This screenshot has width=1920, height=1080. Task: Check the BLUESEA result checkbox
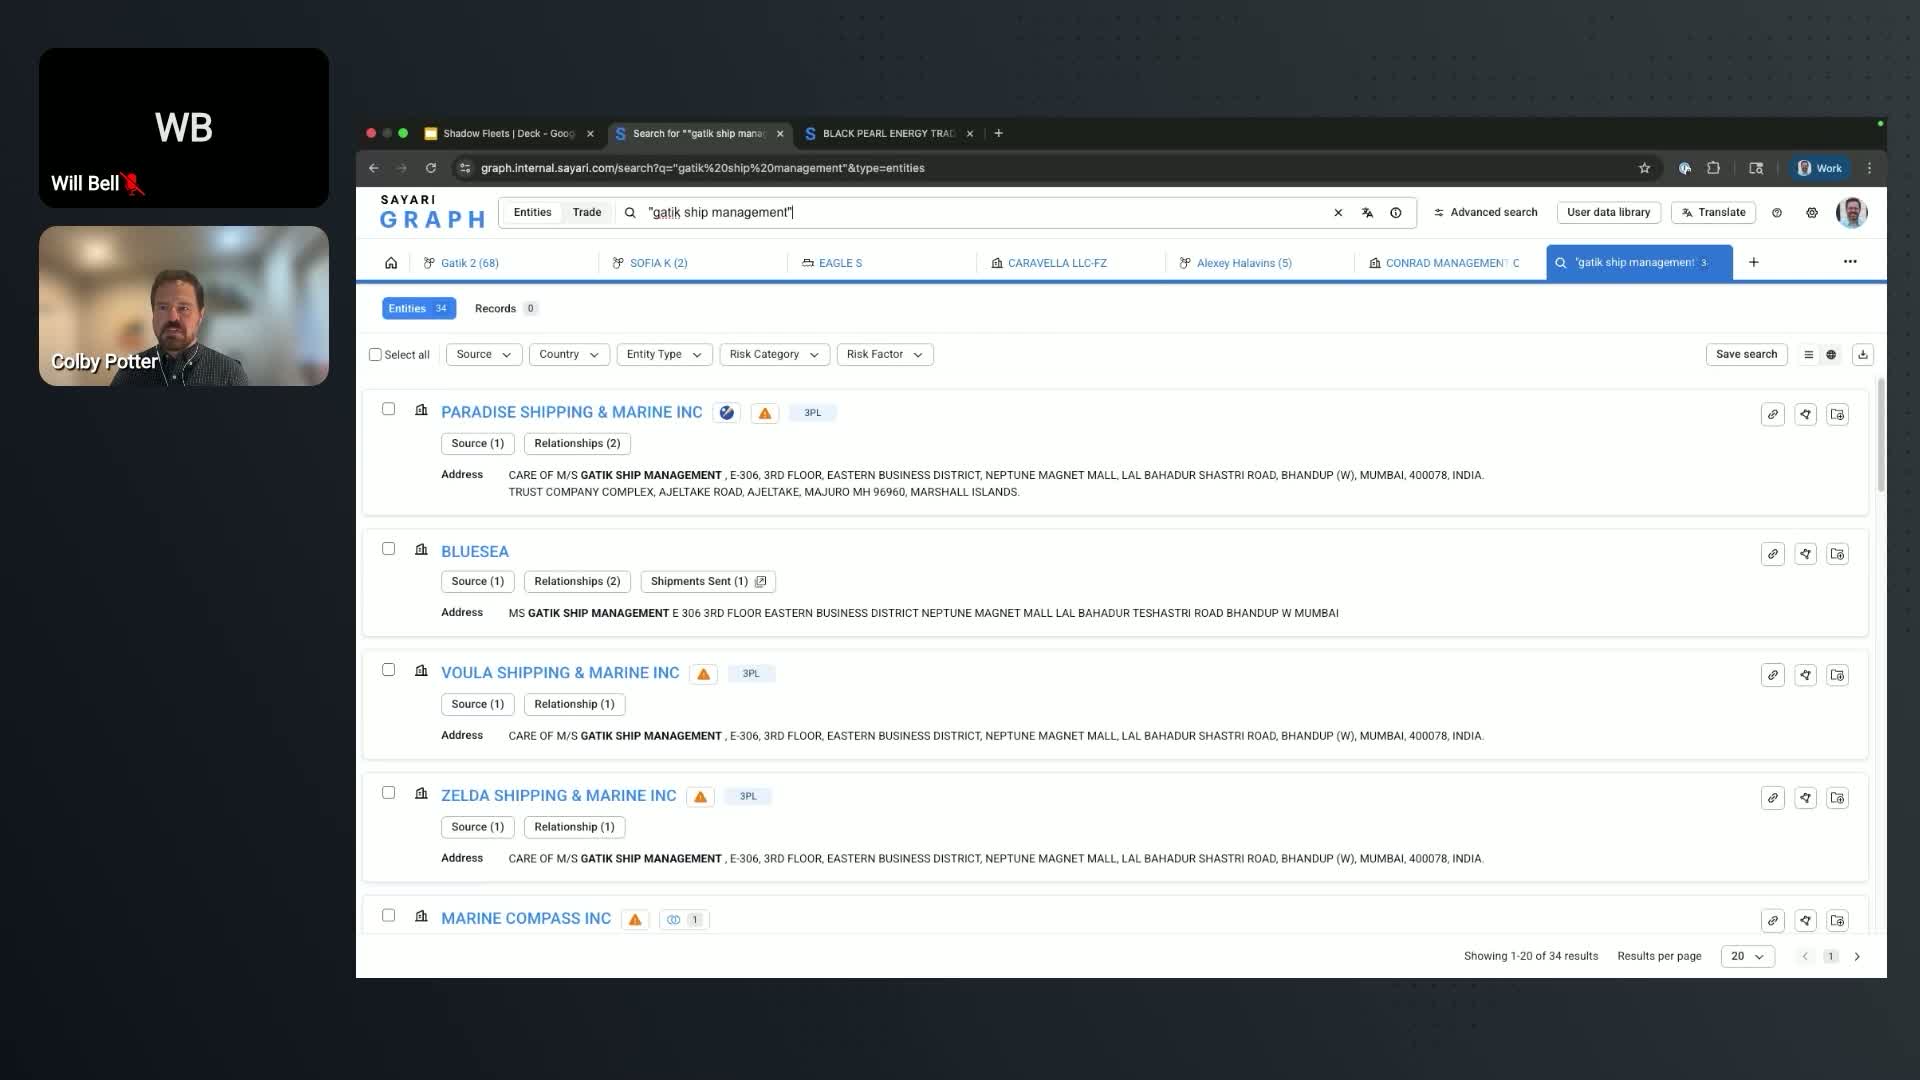(x=389, y=549)
